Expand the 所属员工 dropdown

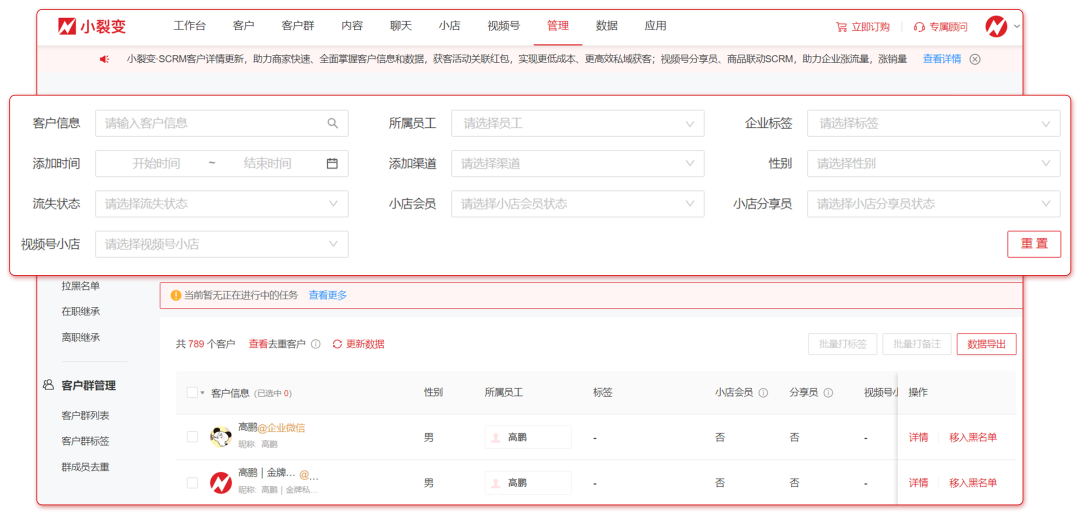click(x=577, y=124)
